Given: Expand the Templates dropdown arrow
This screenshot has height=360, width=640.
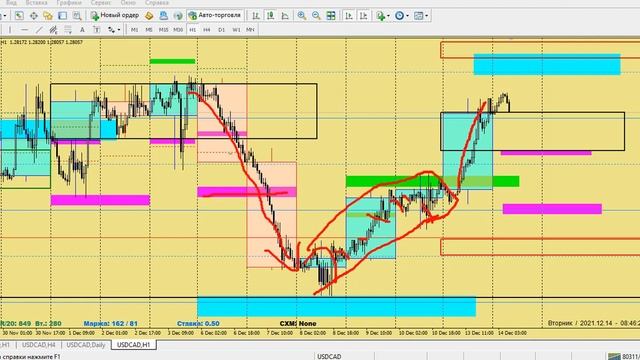Looking at the screenshot, I should 427,16.
